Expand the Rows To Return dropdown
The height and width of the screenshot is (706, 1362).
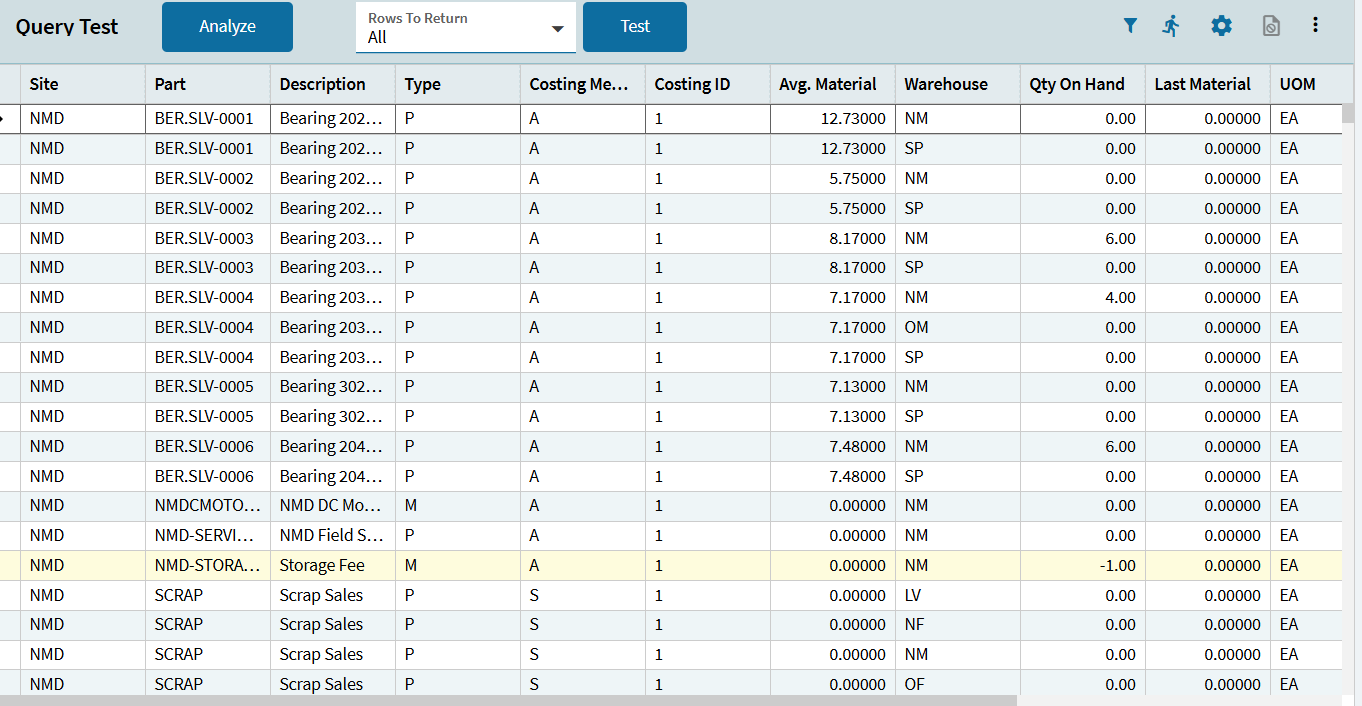(557, 29)
